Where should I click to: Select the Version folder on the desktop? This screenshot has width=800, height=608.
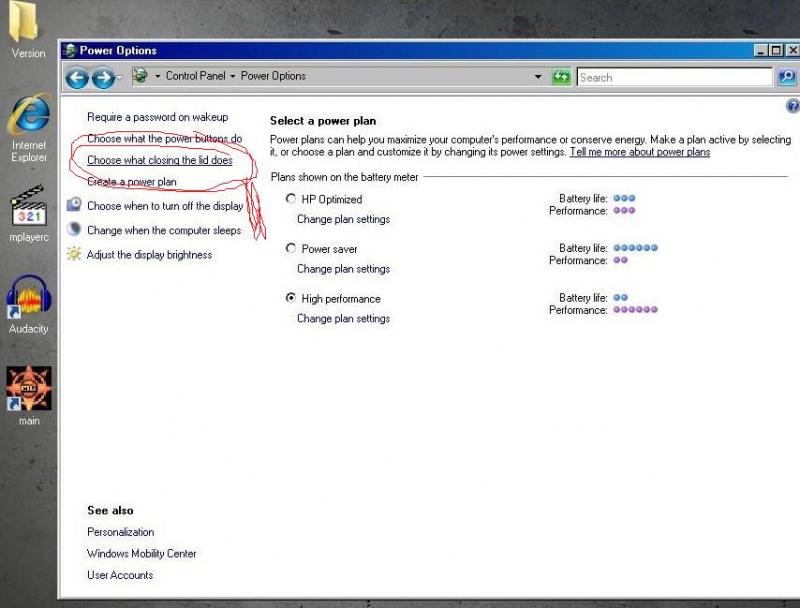27,30
